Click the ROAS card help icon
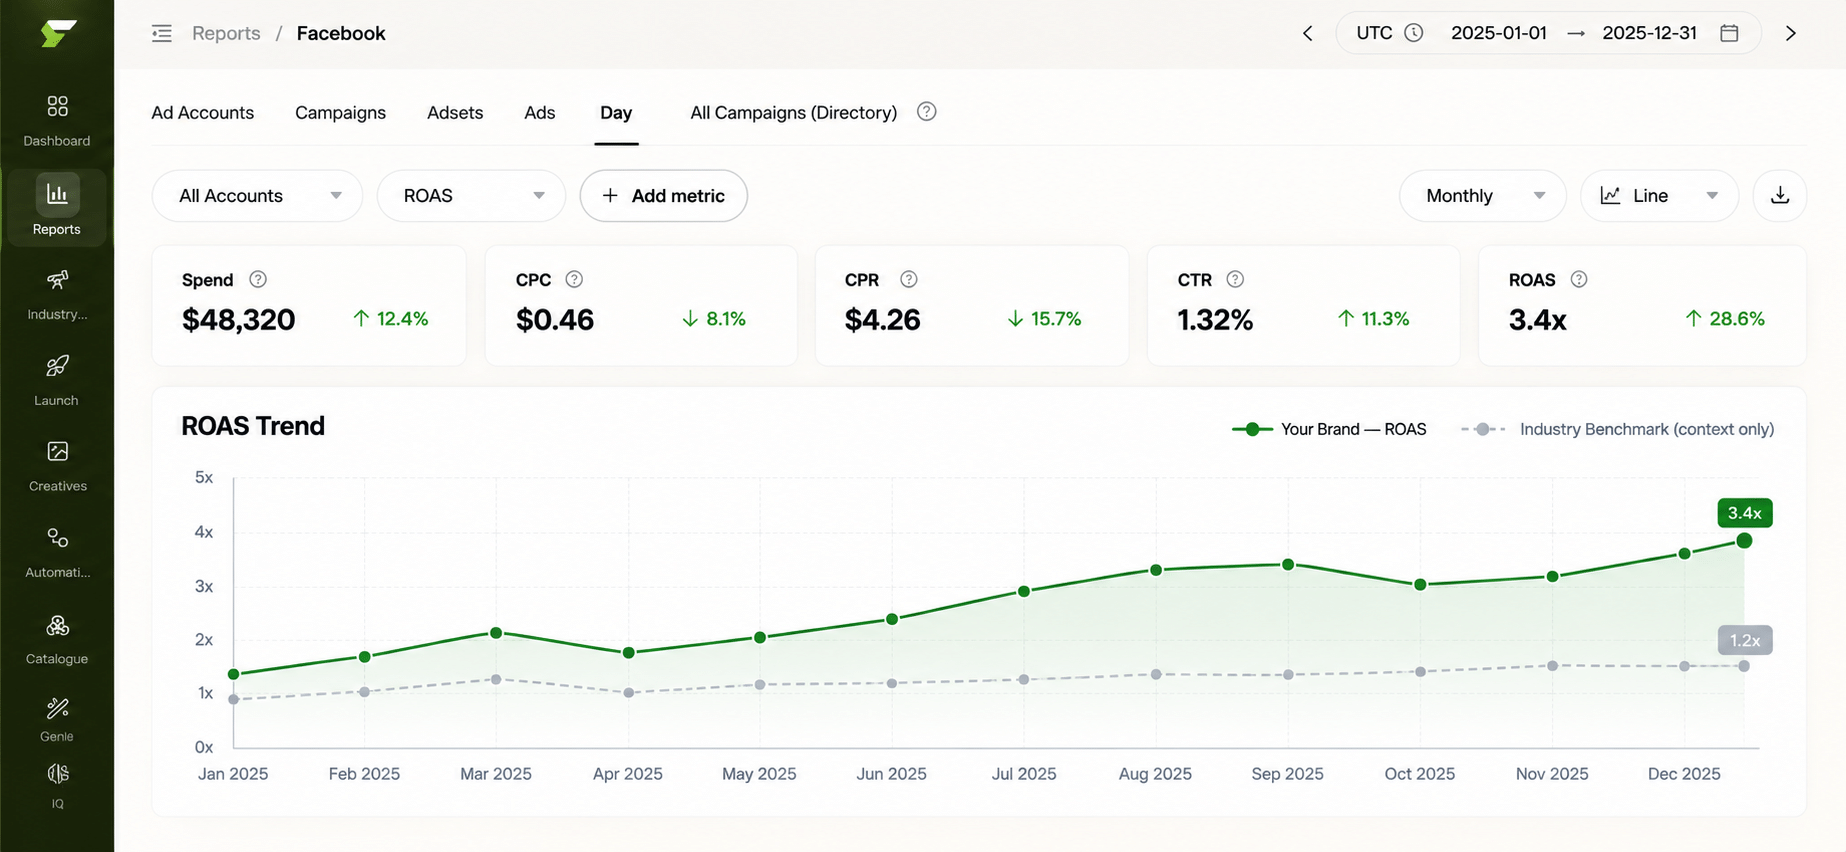 [1579, 280]
